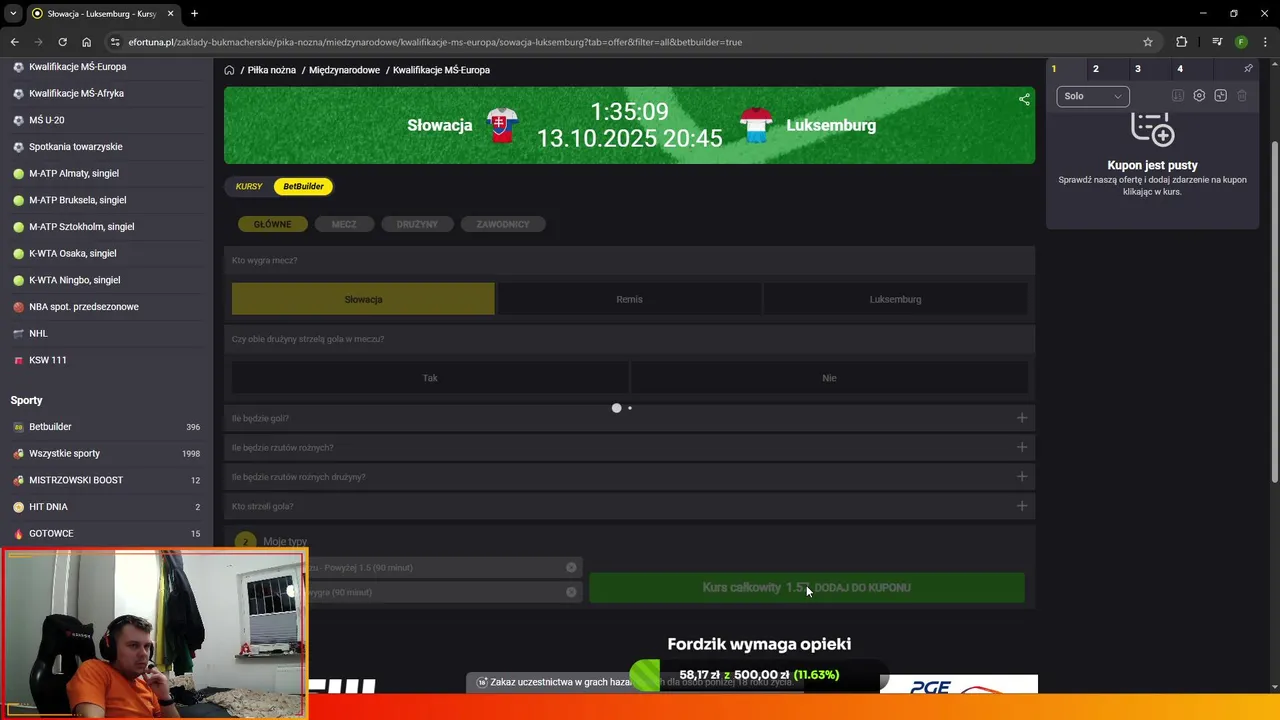Open Piłka nożna breadcrumb
Image resolution: width=1280 pixels, height=720 pixels.
[x=272, y=70]
